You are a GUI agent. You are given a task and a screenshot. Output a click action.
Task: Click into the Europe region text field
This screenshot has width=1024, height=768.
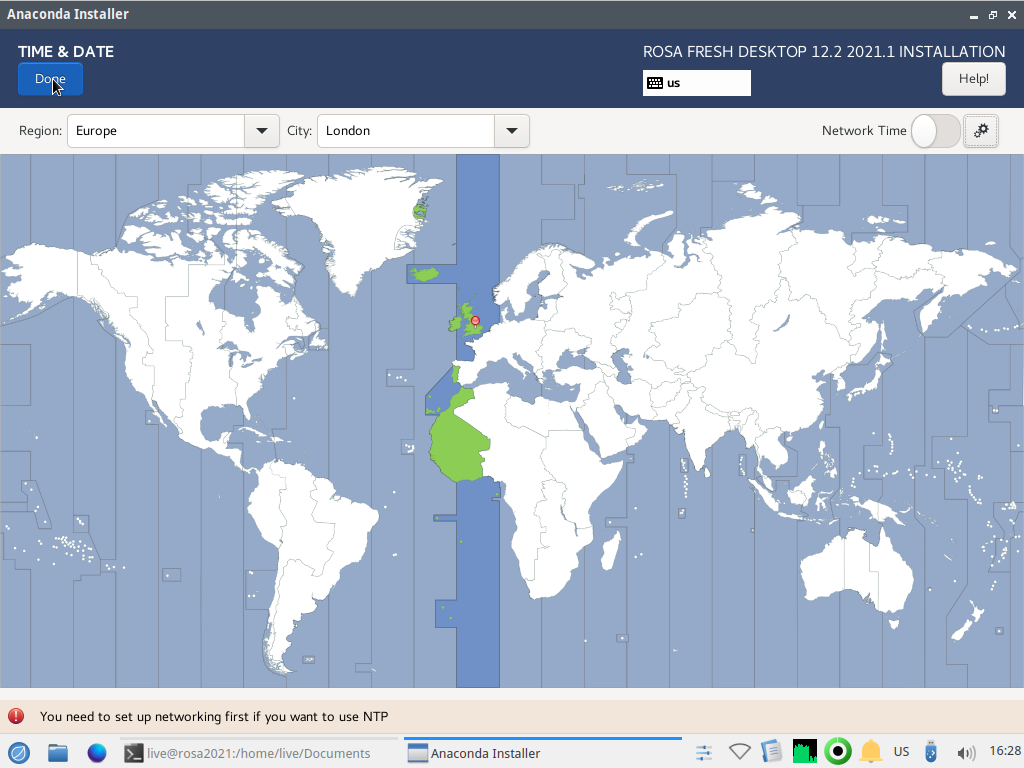[x=156, y=131]
